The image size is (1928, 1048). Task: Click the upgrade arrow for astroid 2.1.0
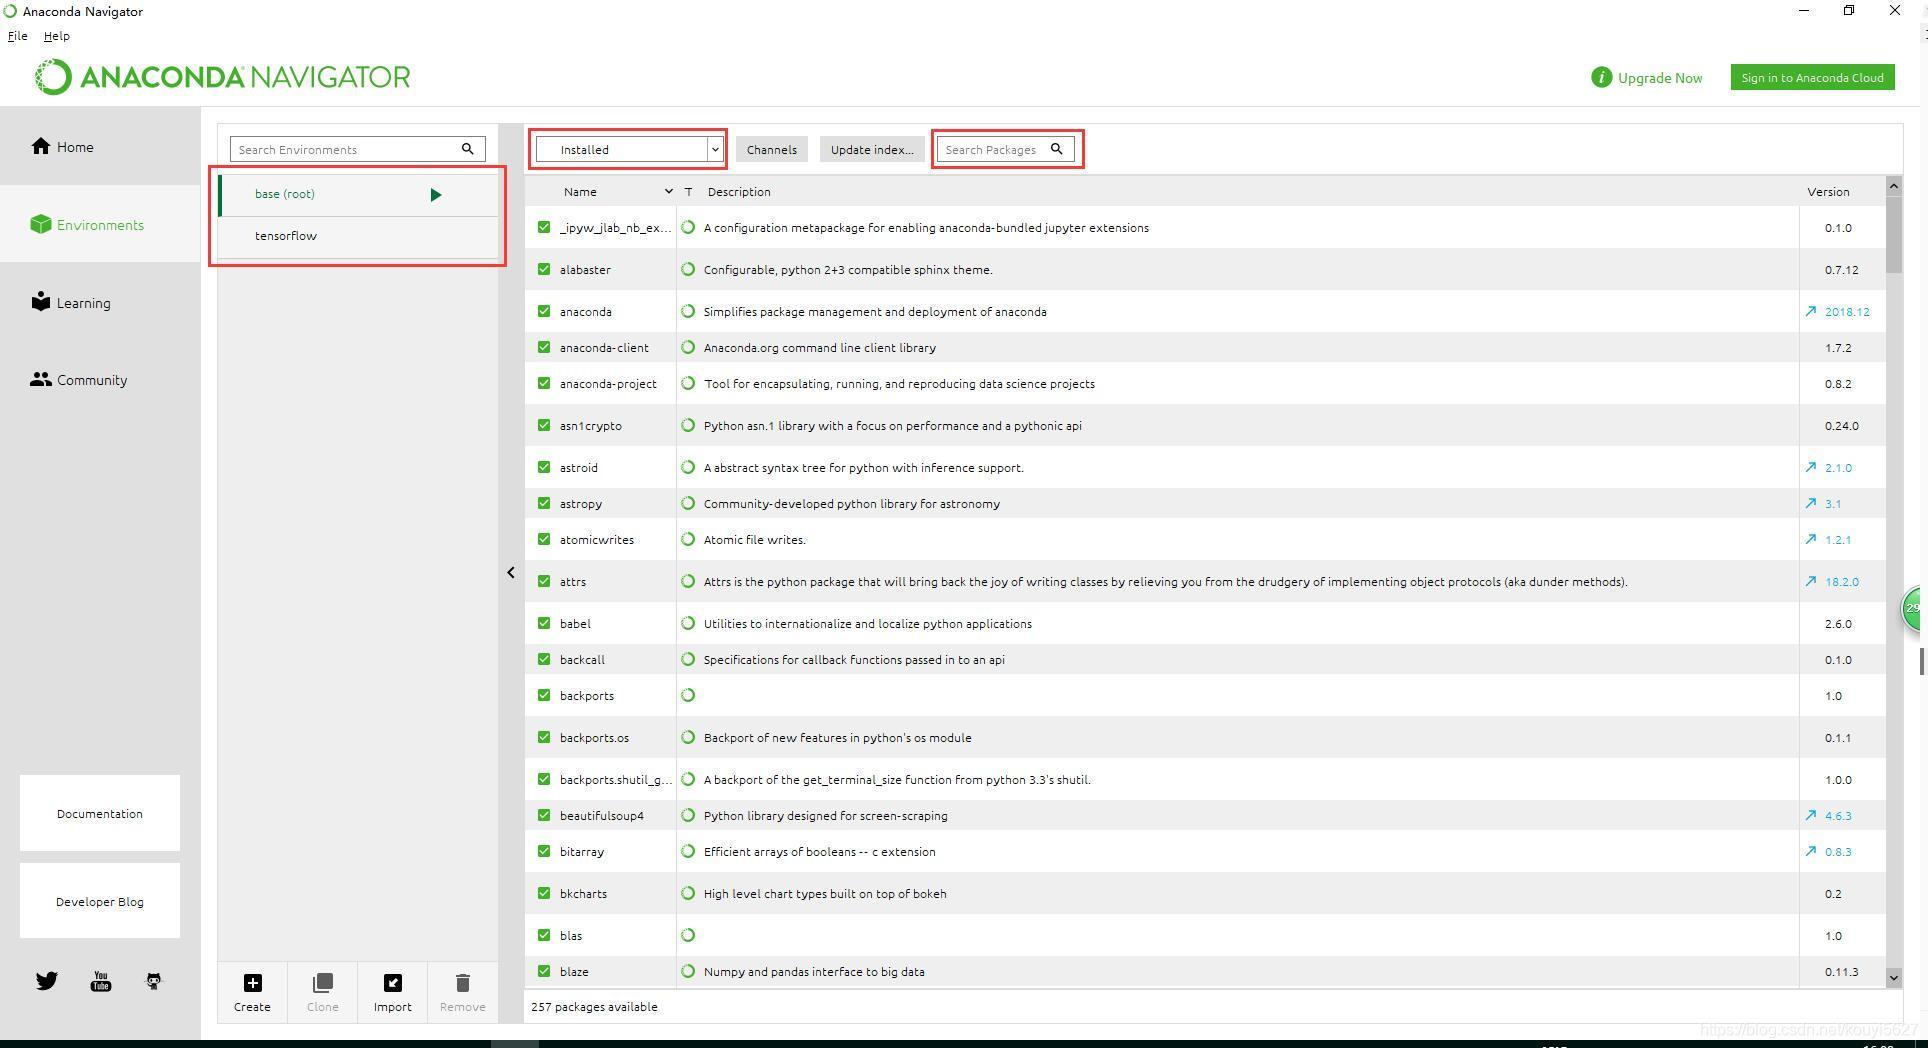1810,468
